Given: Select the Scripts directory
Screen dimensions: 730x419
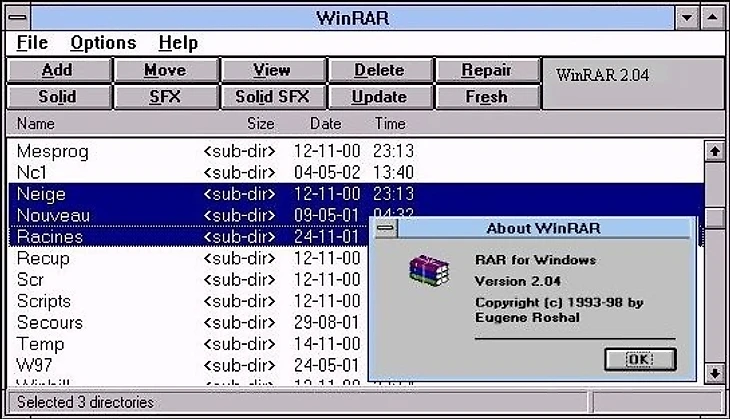Looking at the screenshot, I should coord(44,301).
